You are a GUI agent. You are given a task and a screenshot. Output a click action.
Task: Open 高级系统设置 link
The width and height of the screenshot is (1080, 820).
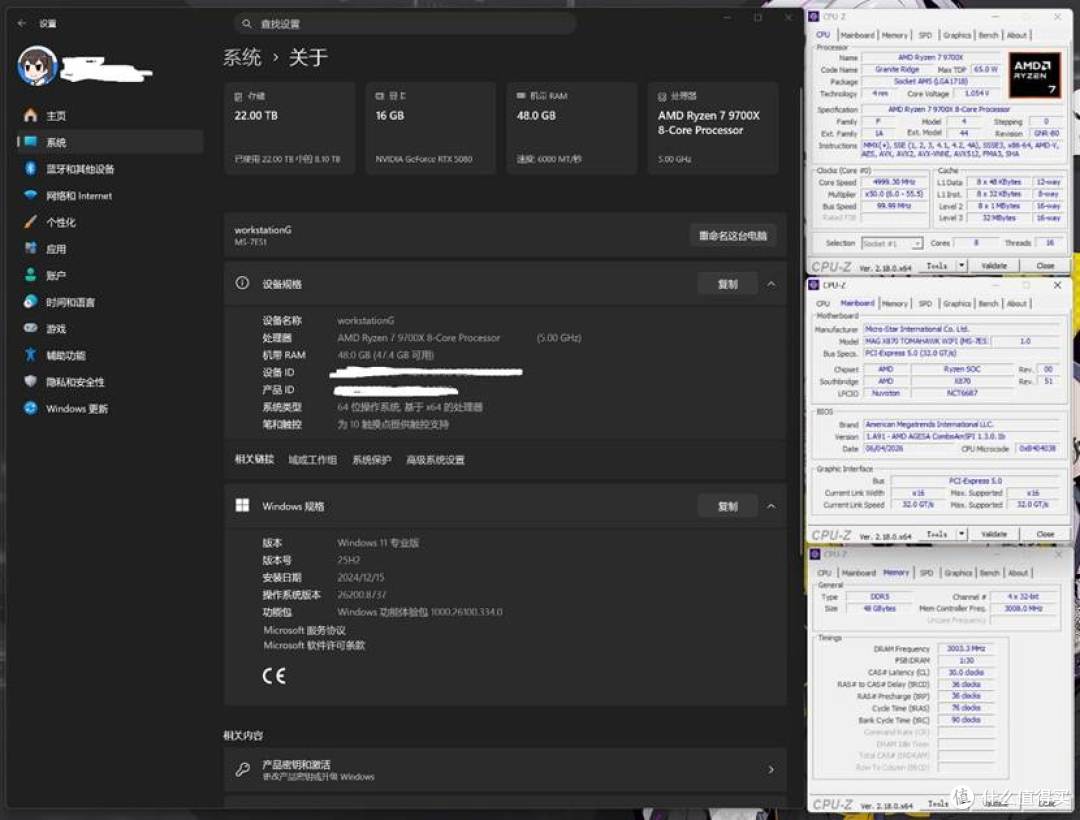[x=435, y=460]
